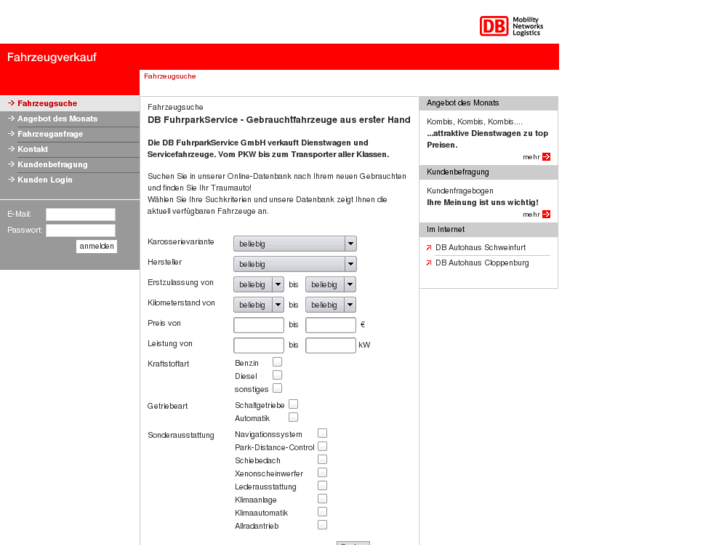Click the Kundenfragebogen text
The image size is (727, 545).
pos(460,191)
